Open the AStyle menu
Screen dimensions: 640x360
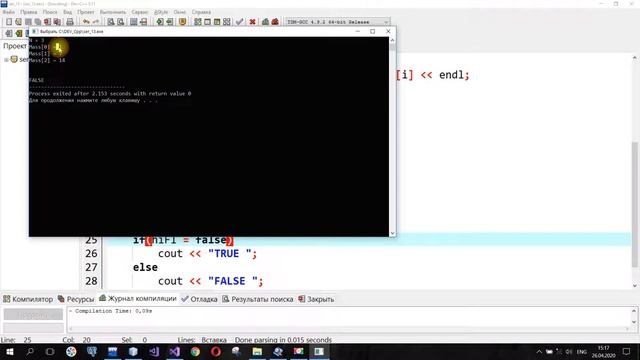pyautogui.click(x=161, y=12)
